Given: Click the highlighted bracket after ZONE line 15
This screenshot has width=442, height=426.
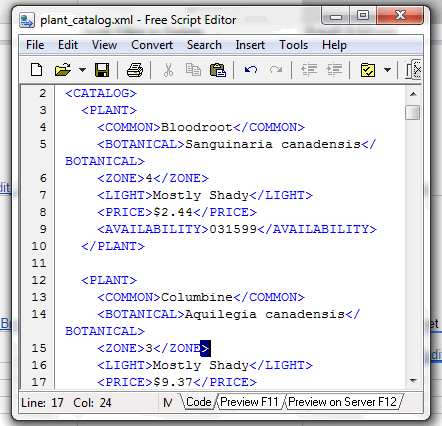Looking at the screenshot, I should click(x=205, y=348).
